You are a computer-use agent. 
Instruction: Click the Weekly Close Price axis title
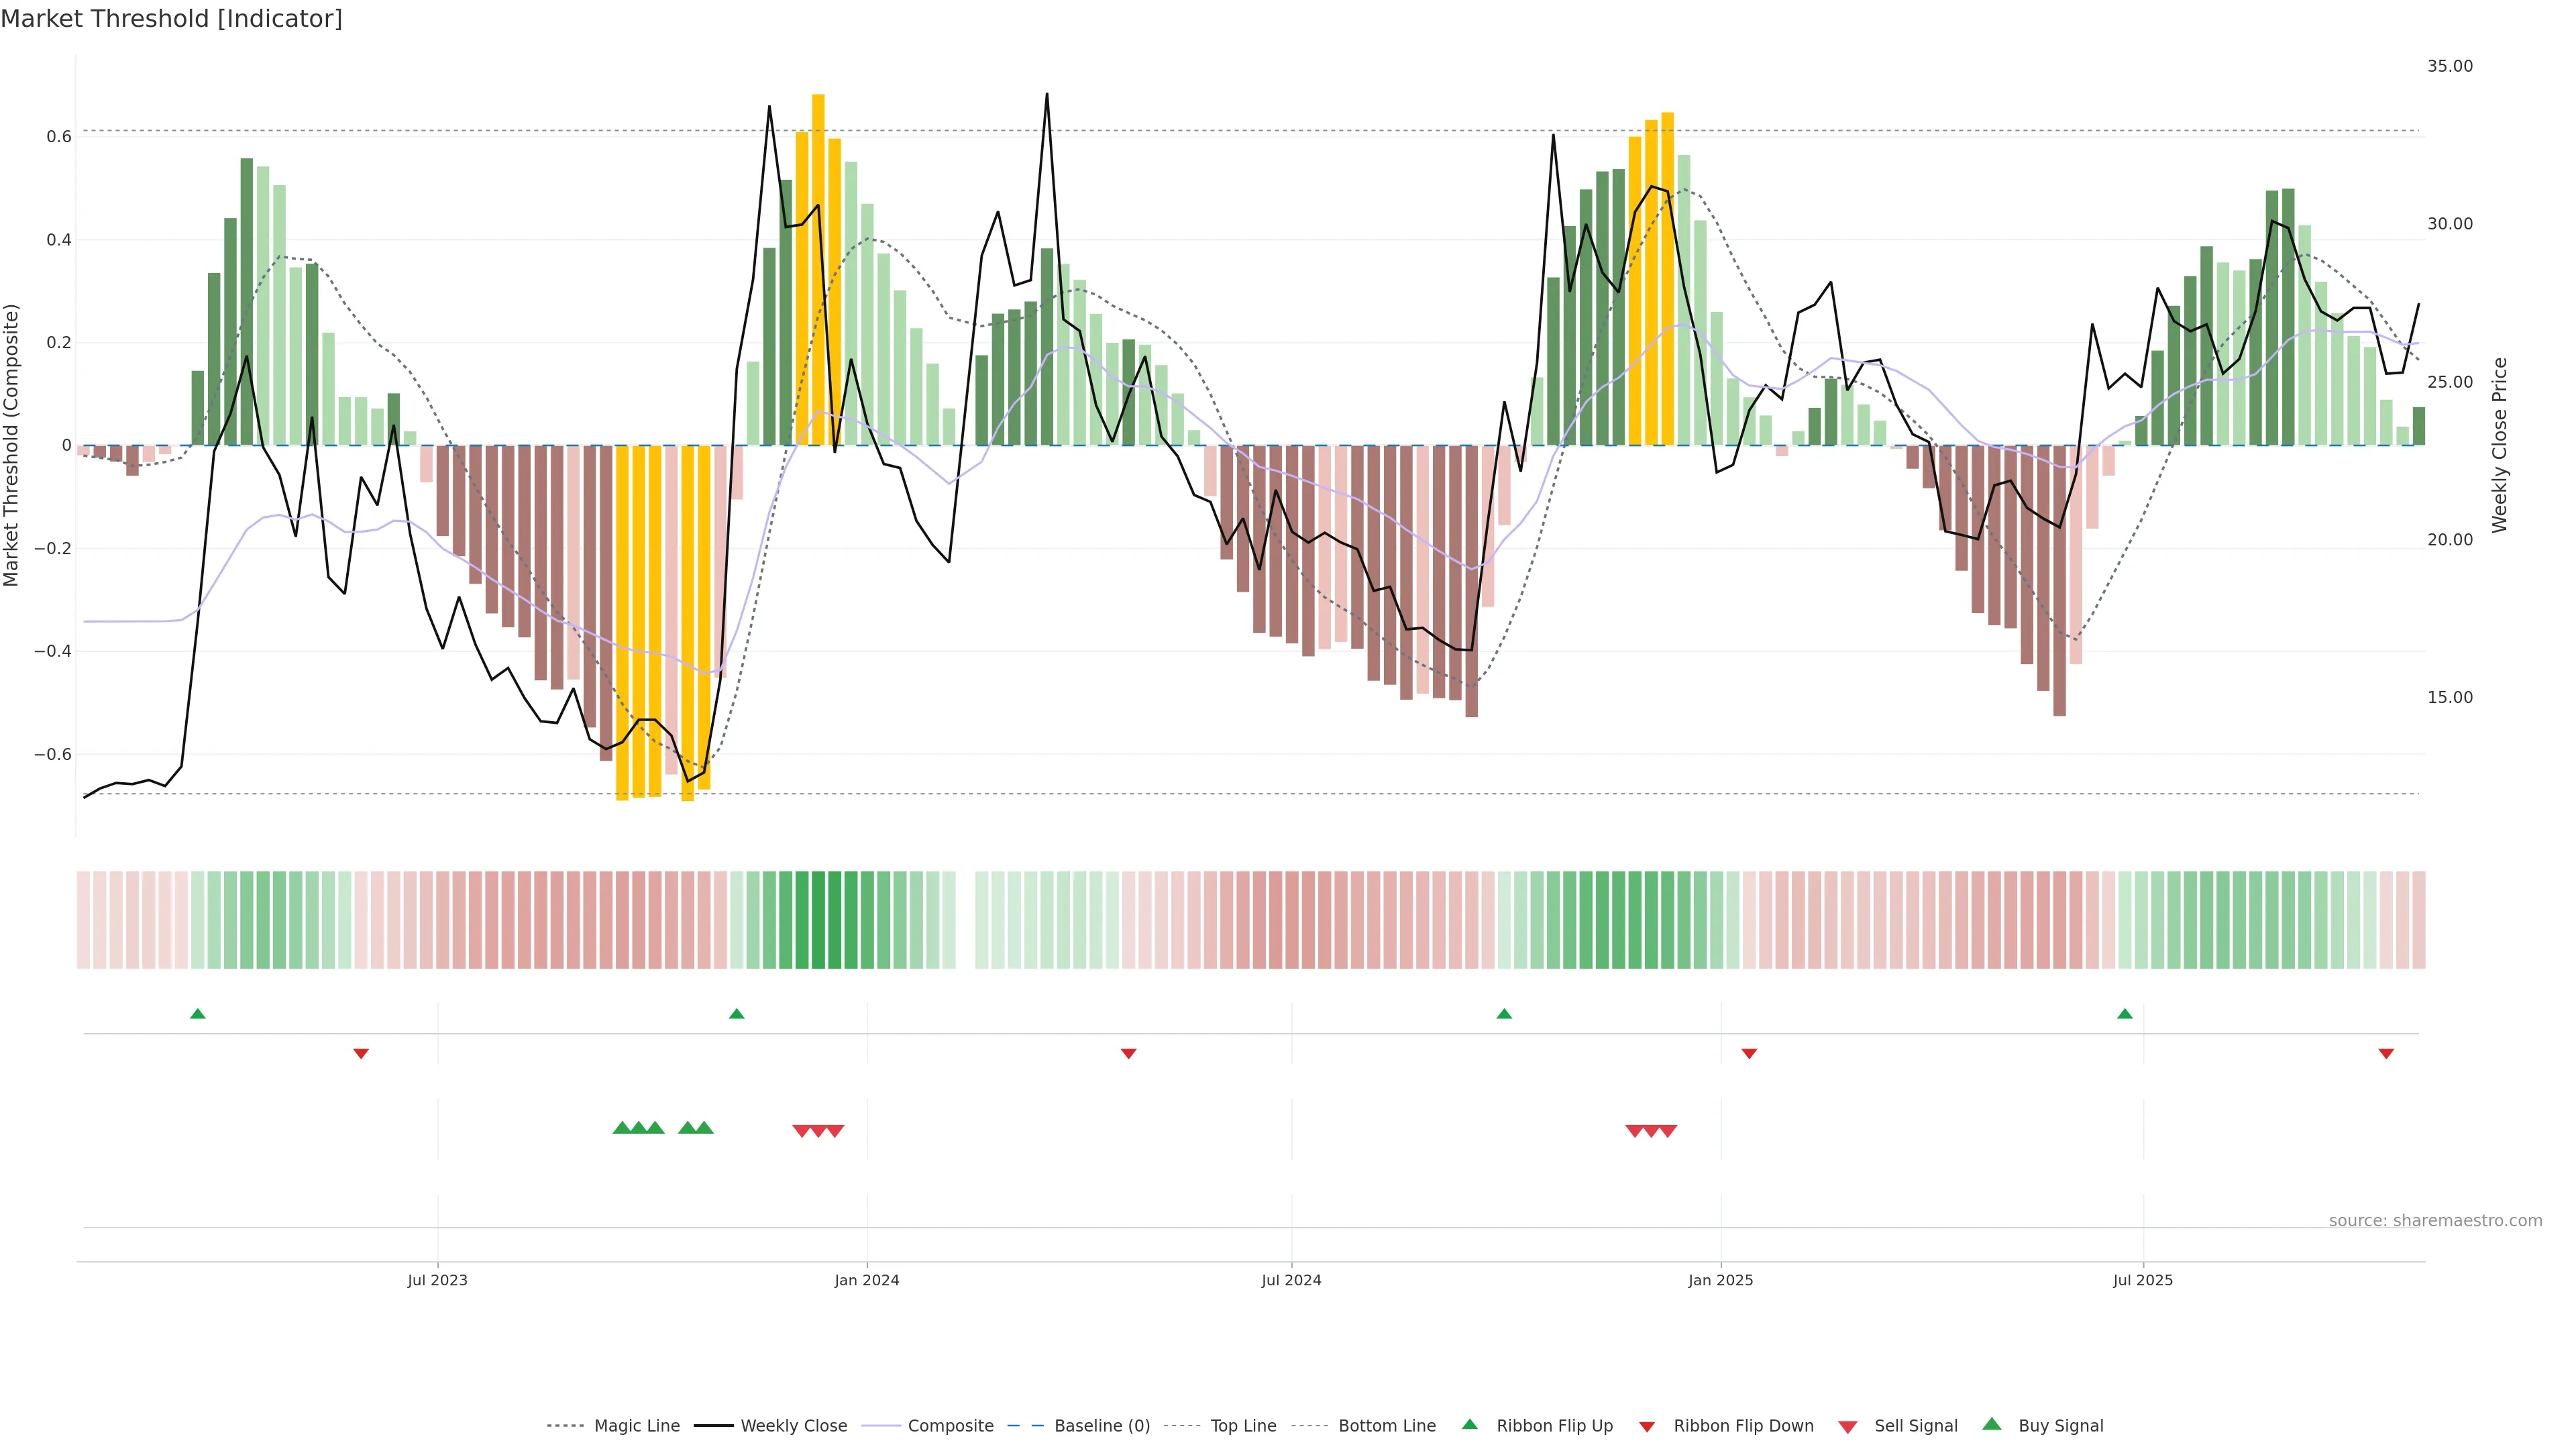point(2500,445)
